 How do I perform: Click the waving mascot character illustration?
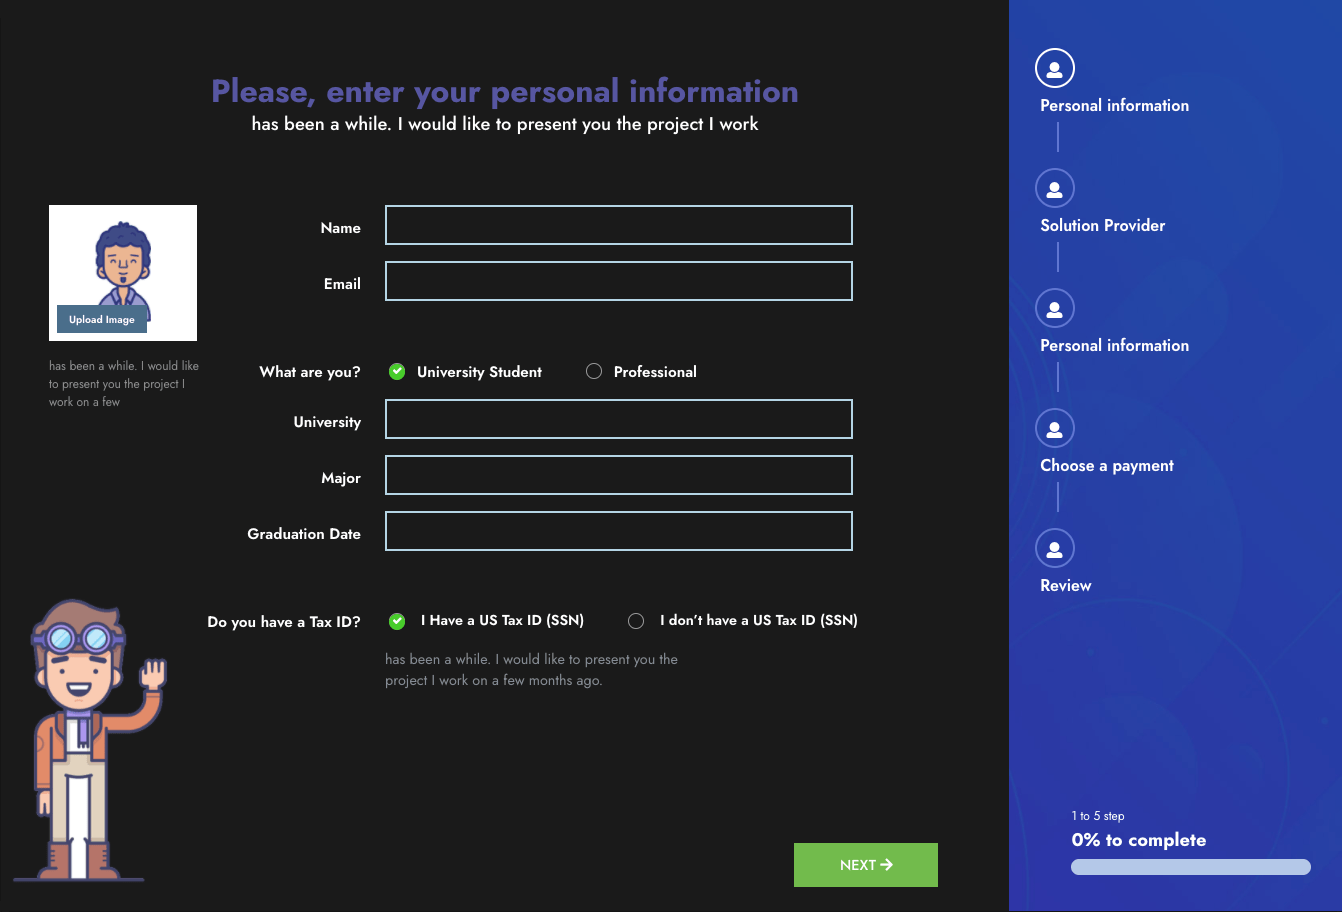(x=92, y=742)
